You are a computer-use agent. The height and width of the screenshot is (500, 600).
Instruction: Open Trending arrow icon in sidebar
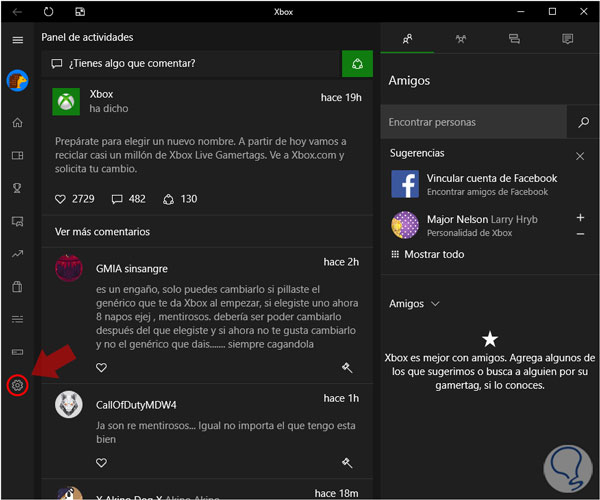pyautogui.click(x=17, y=254)
